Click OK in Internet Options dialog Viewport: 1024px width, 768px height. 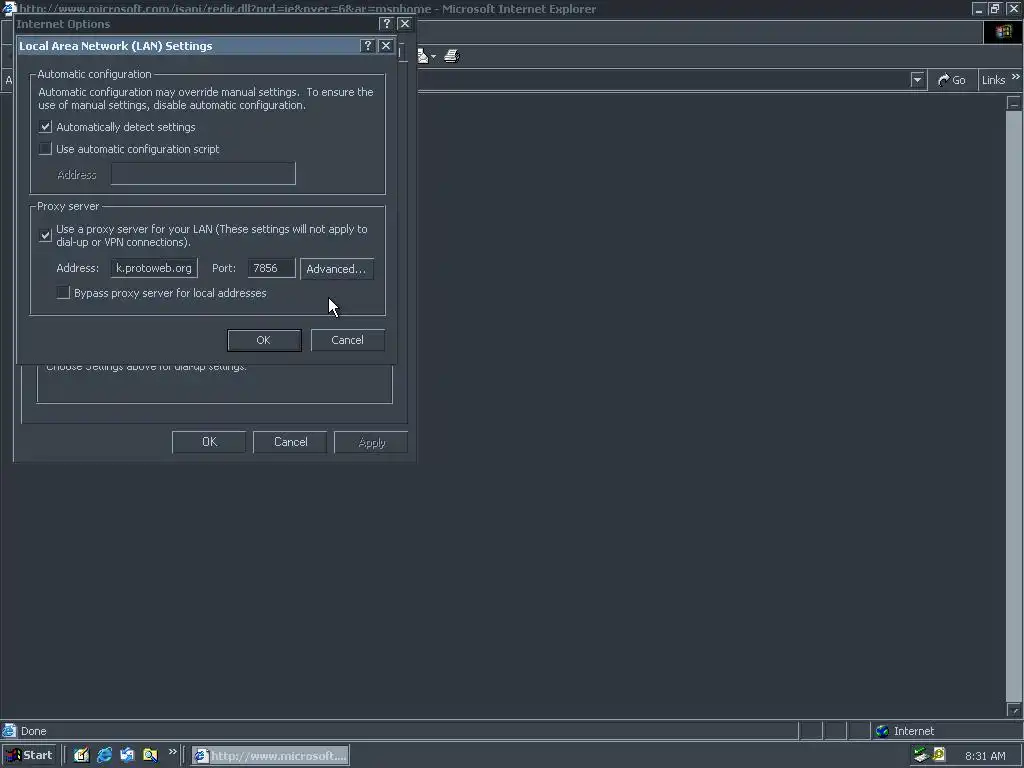pyautogui.click(x=209, y=442)
